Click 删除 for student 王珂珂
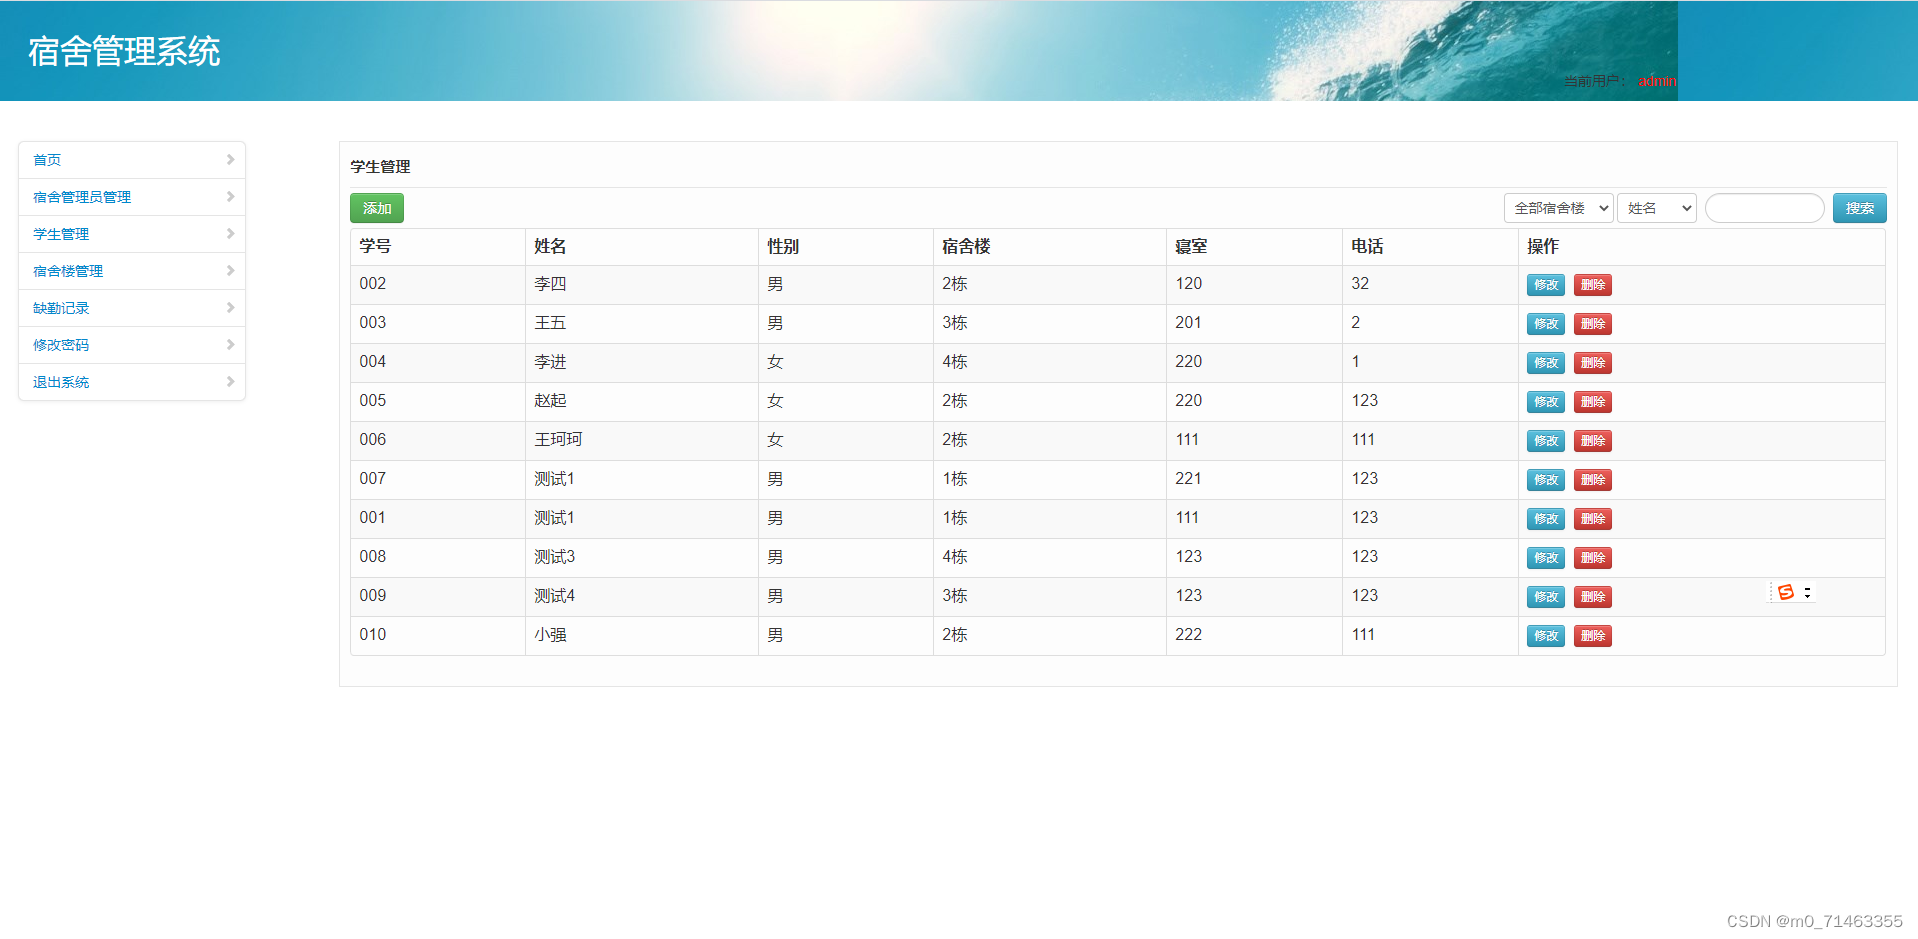The width and height of the screenshot is (1918, 939). [1592, 441]
